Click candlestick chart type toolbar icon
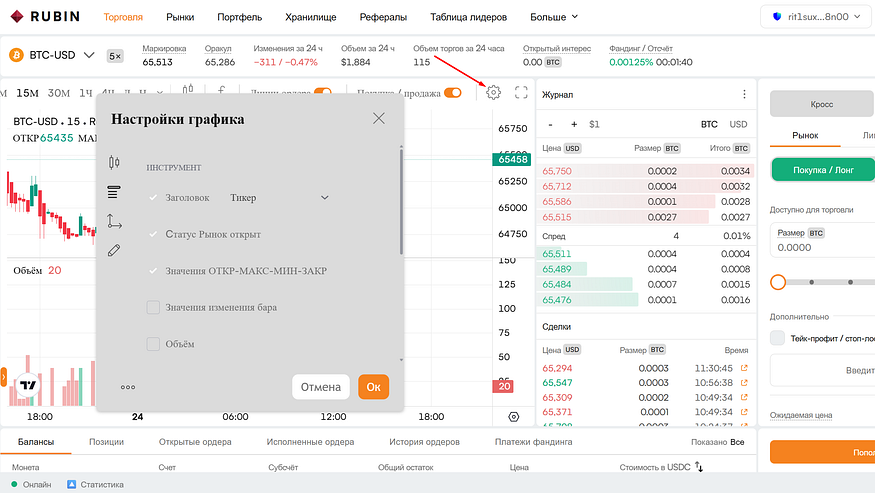 [x=188, y=89]
